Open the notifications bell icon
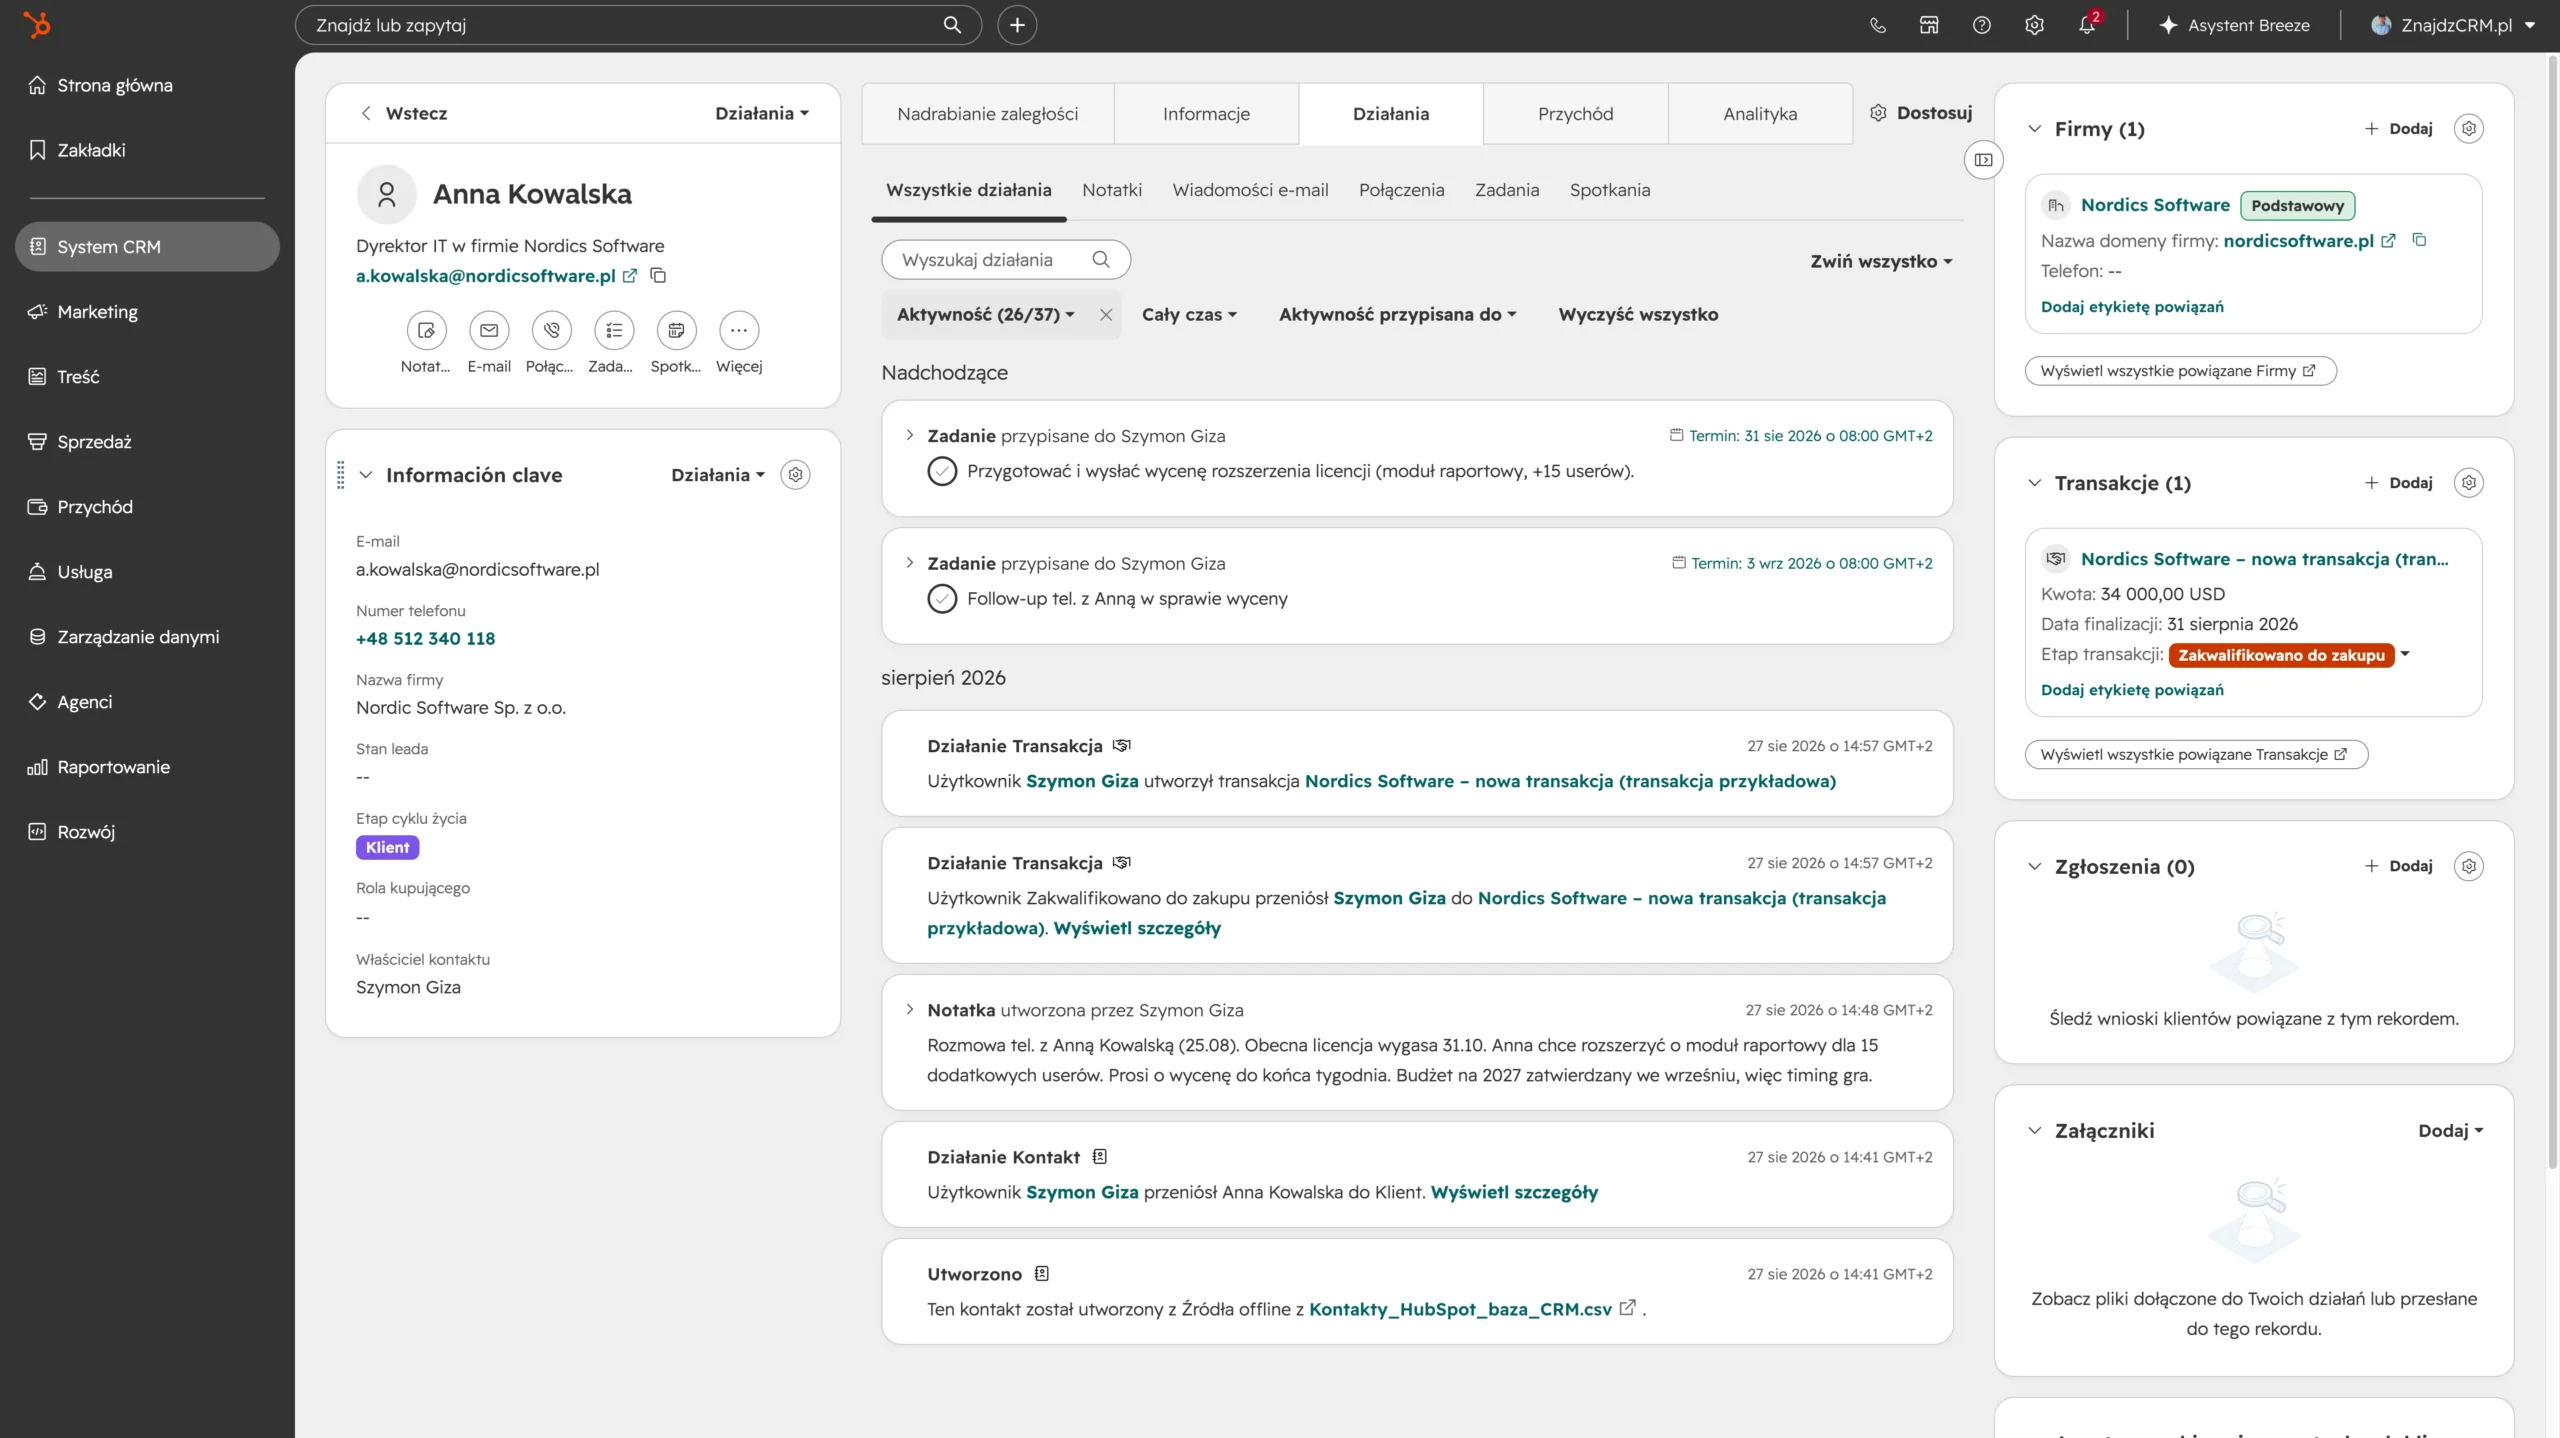Viewport: 2560px width, 1438px height. (2087, 26)
